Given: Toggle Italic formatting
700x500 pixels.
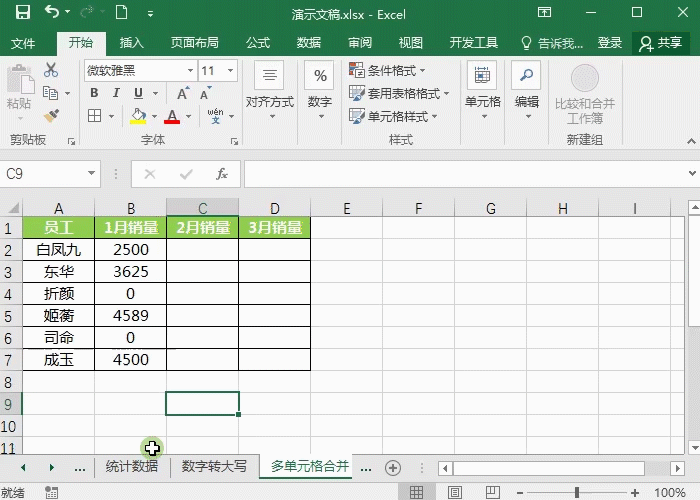Looking at the screenshot, I should 116,93.
